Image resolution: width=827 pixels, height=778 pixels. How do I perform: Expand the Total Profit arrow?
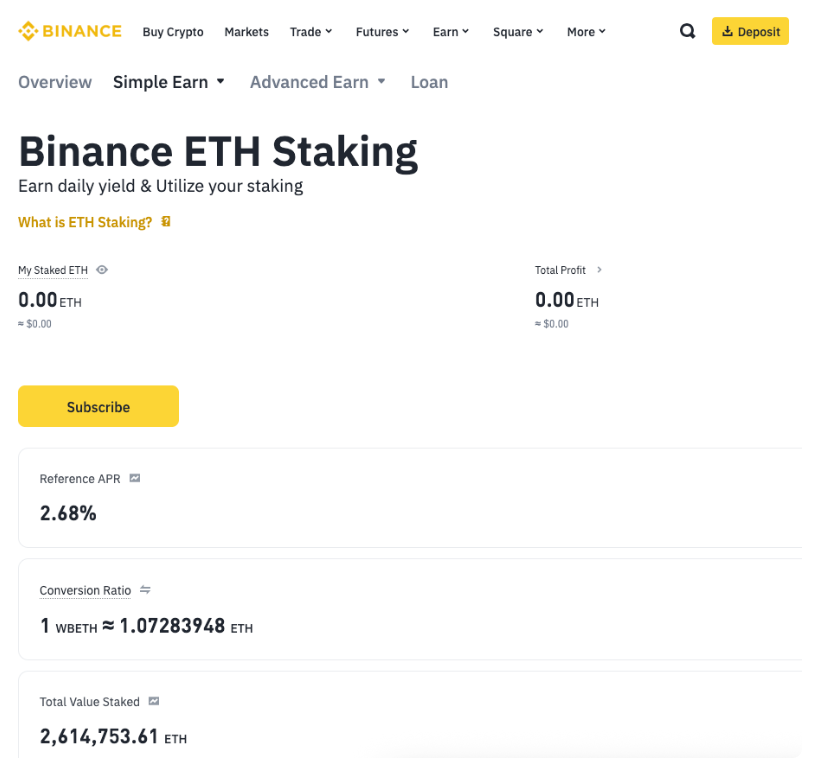tap(599, 270)
